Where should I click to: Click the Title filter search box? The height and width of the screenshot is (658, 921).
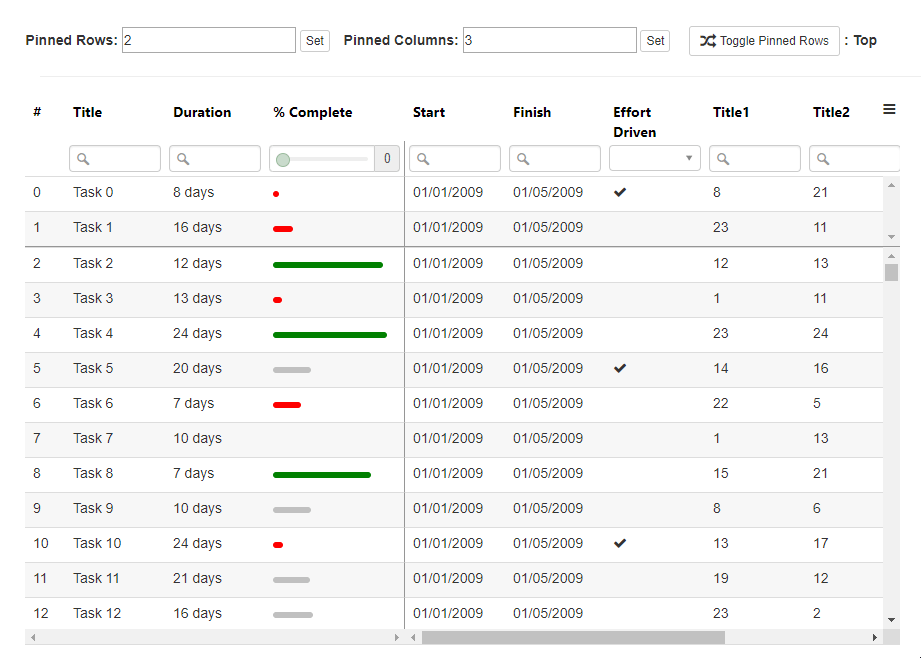pos(115,159)
